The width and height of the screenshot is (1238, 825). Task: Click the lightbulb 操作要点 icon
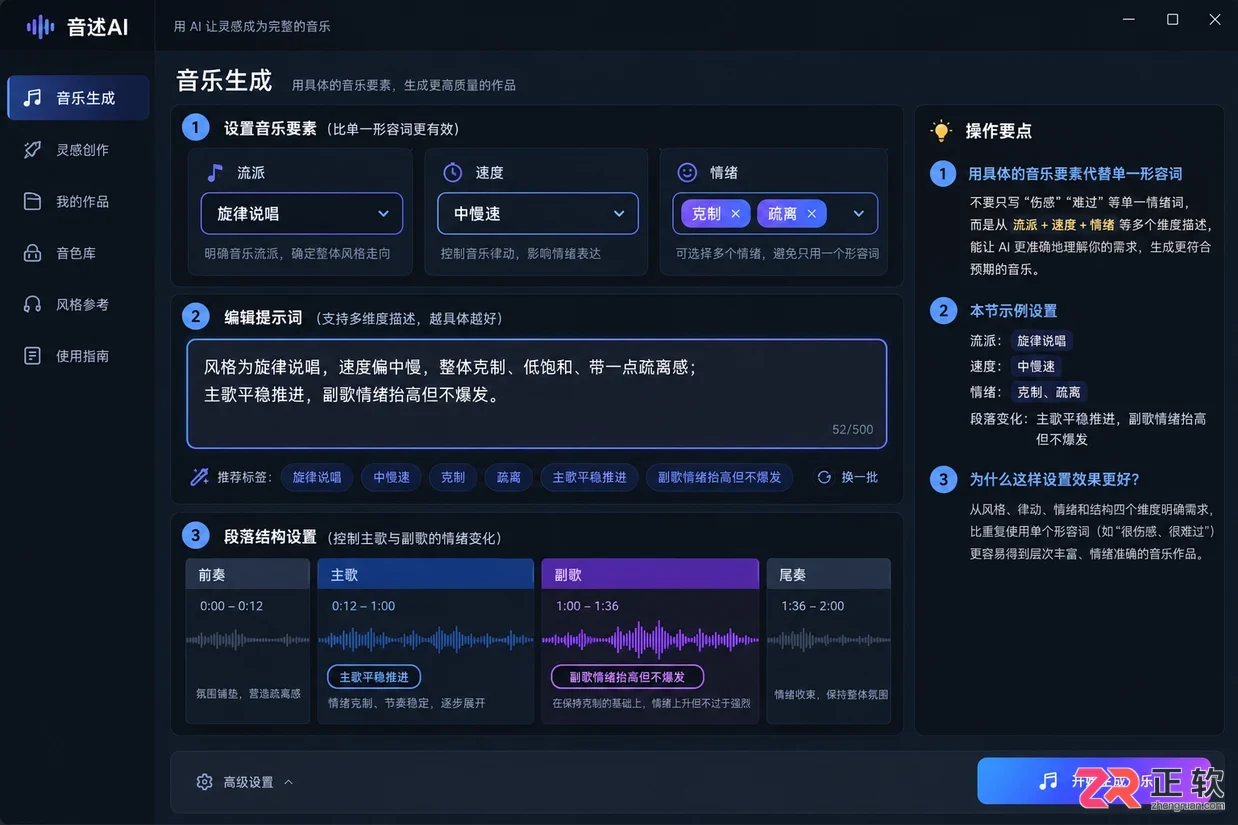[x=941, y=131]
